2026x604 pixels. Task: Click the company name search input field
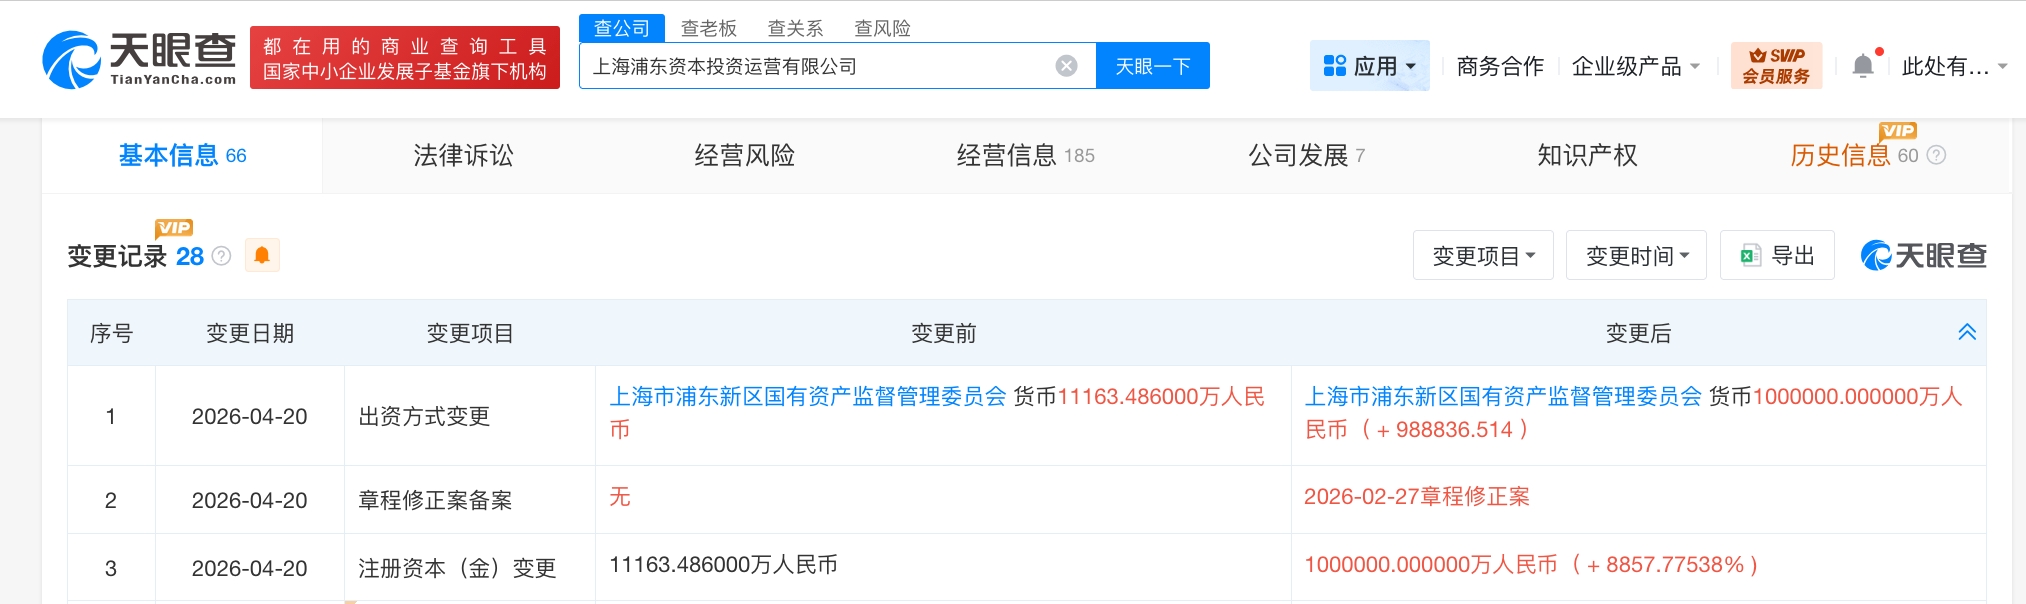coord(815,66)
